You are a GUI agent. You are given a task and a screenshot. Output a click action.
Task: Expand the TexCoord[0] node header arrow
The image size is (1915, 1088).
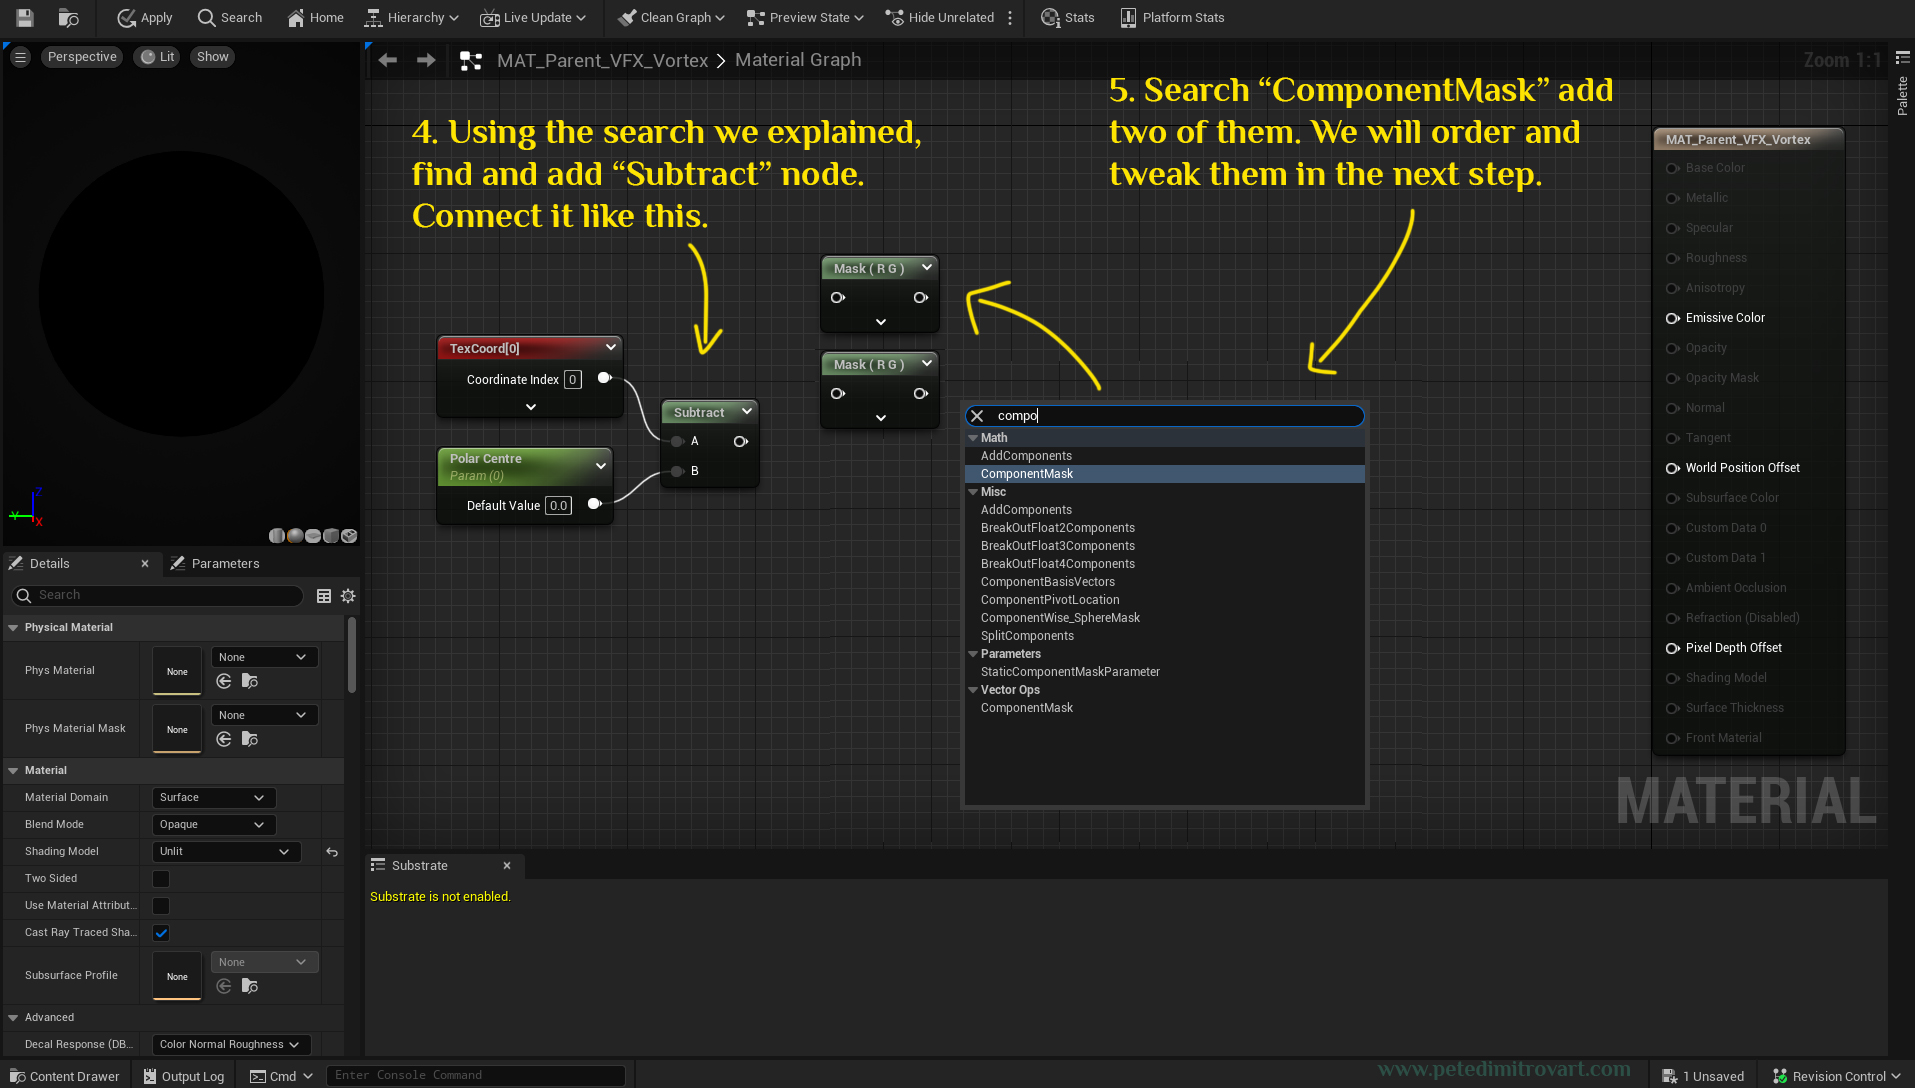(x=611, y=347)
